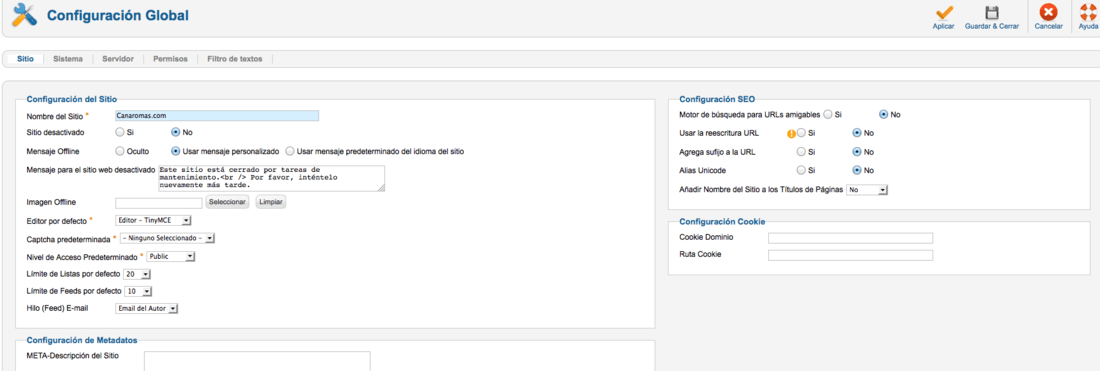
Task: Open Límite de Listas por defecto dropdown
Action: pos(137,274)
